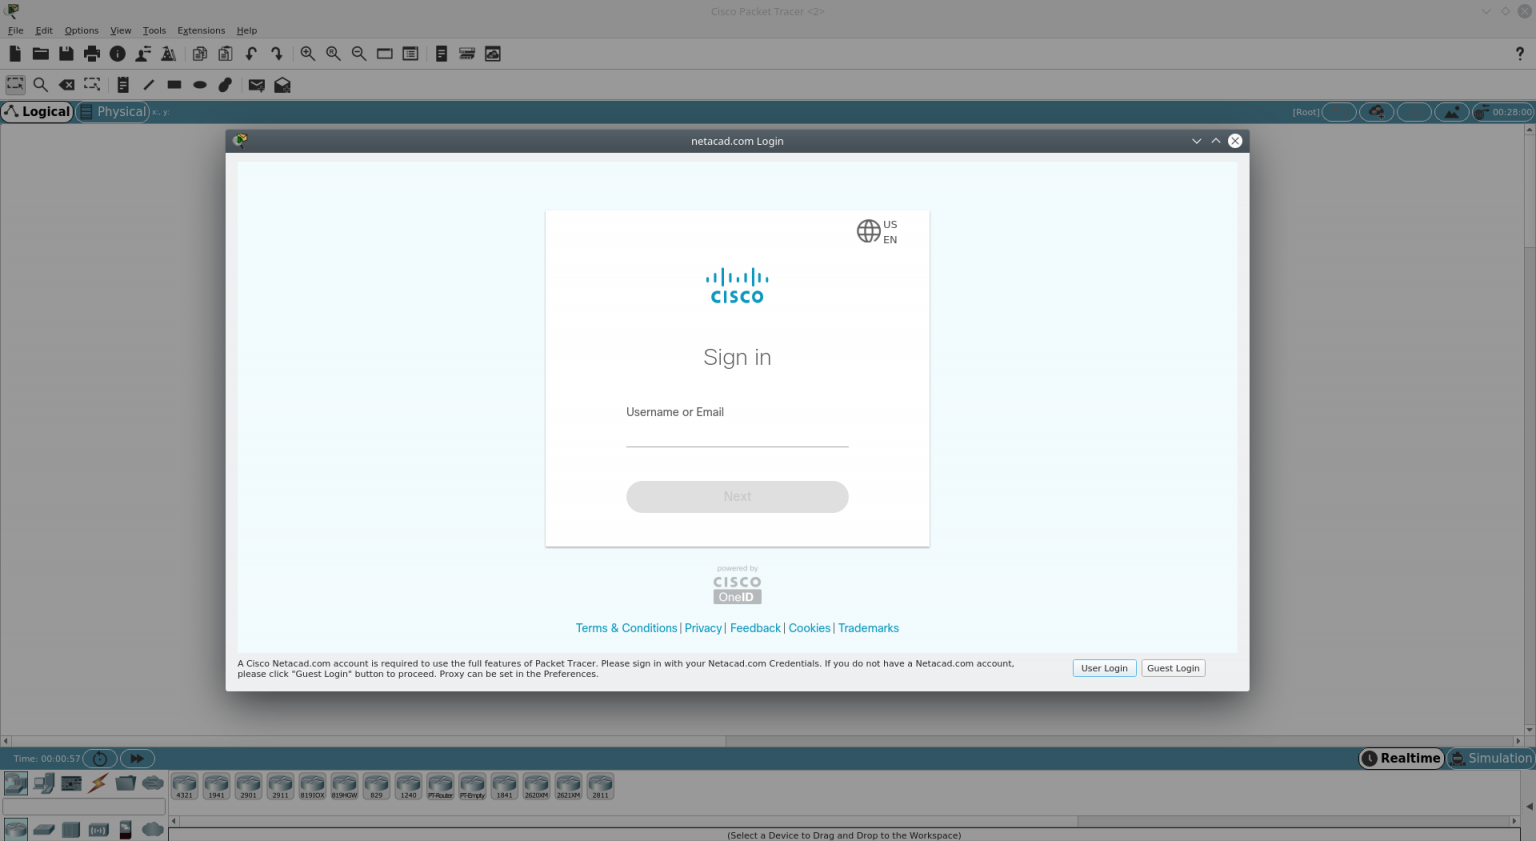Click the drawing palette rectangle icon
The image size is (1536, 841).
[385, 54]
